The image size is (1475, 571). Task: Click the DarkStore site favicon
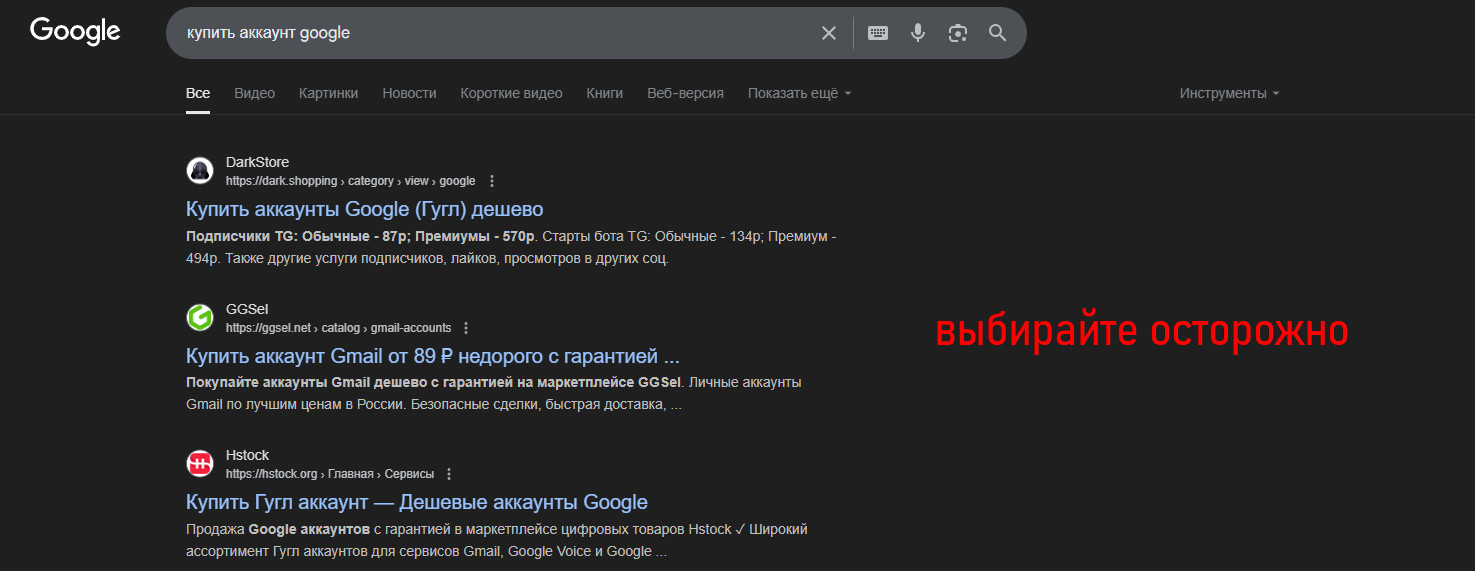point(200,171)
